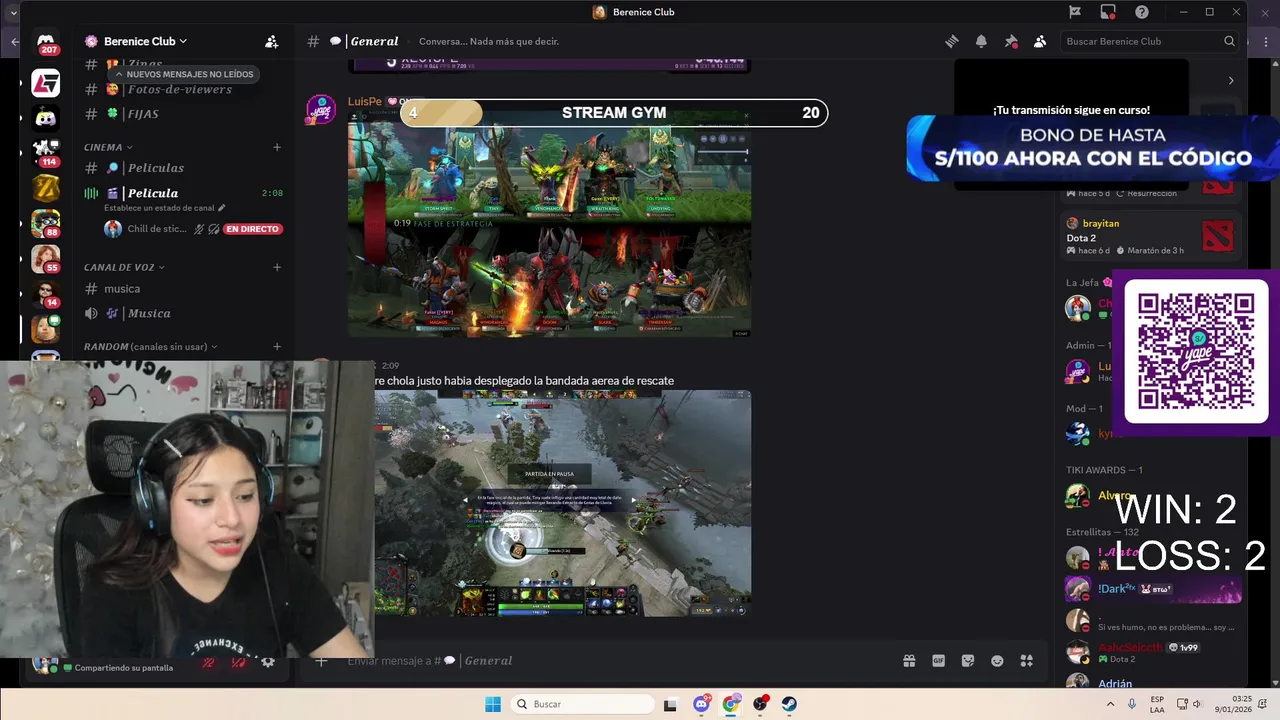
Task: Collapse the RANDOM category
Action: pos(150,347)
